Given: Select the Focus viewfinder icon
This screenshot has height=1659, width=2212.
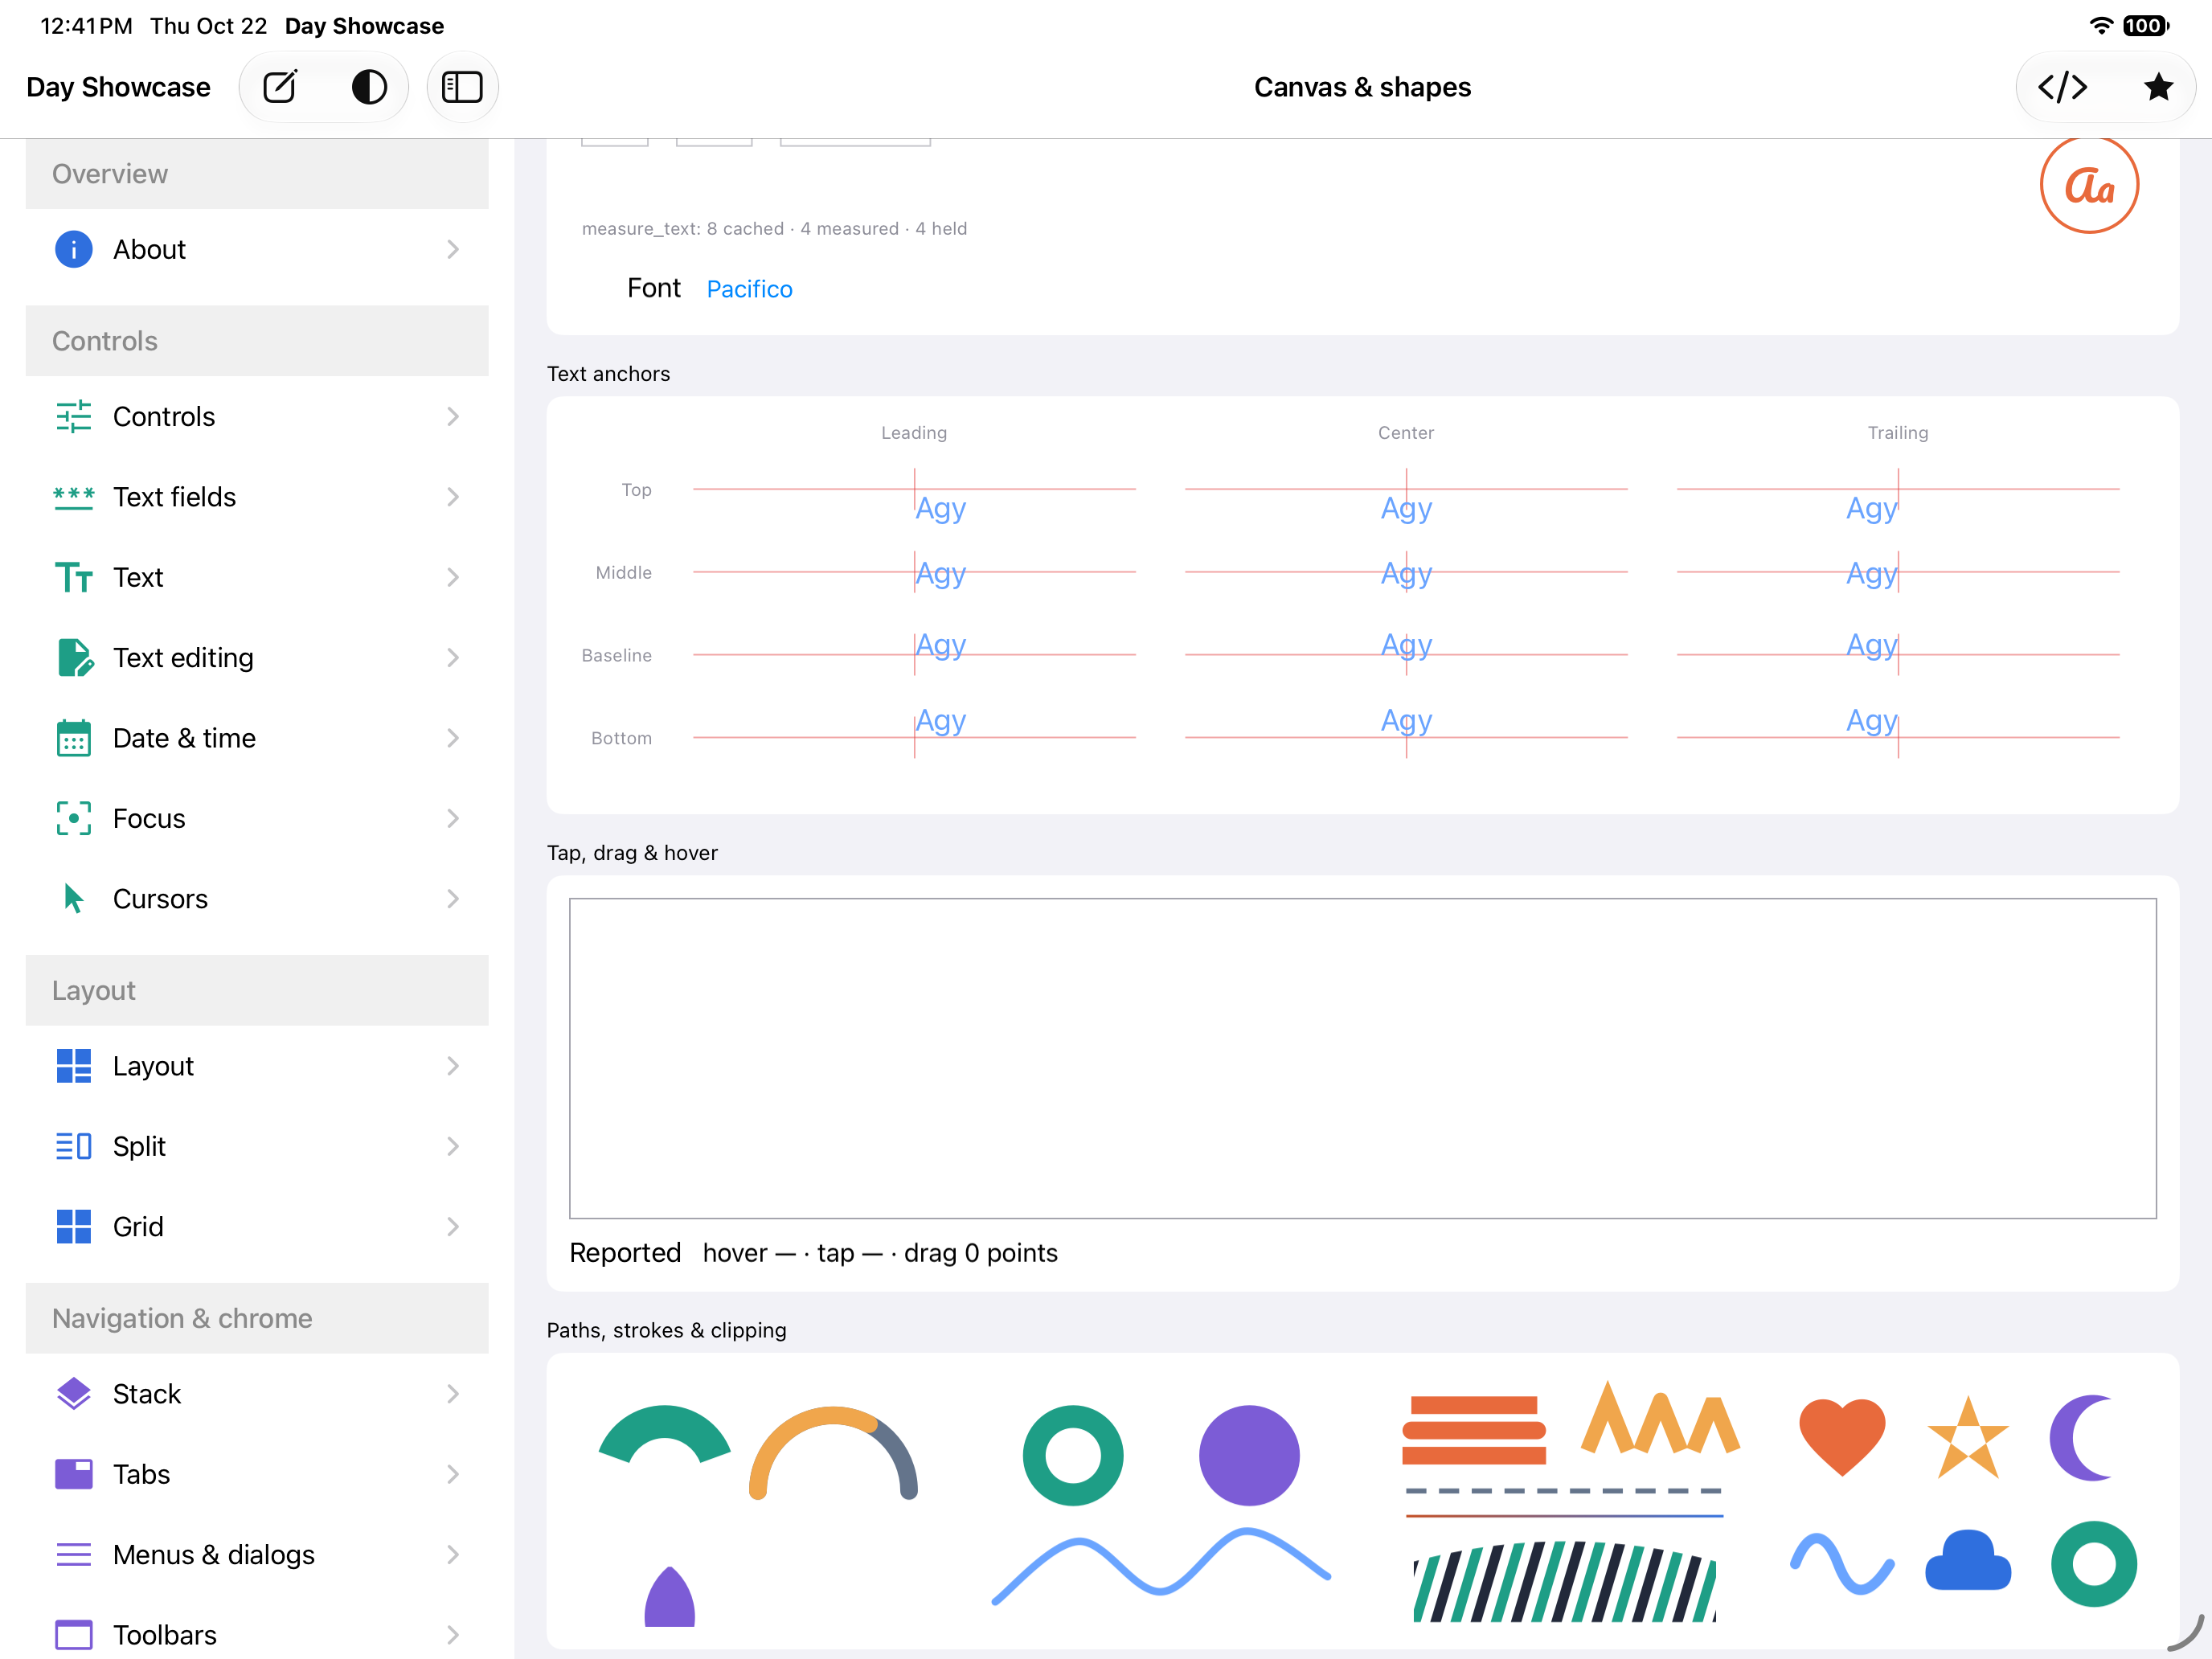Looking at the screenshot, I should (x=73, y=818).
